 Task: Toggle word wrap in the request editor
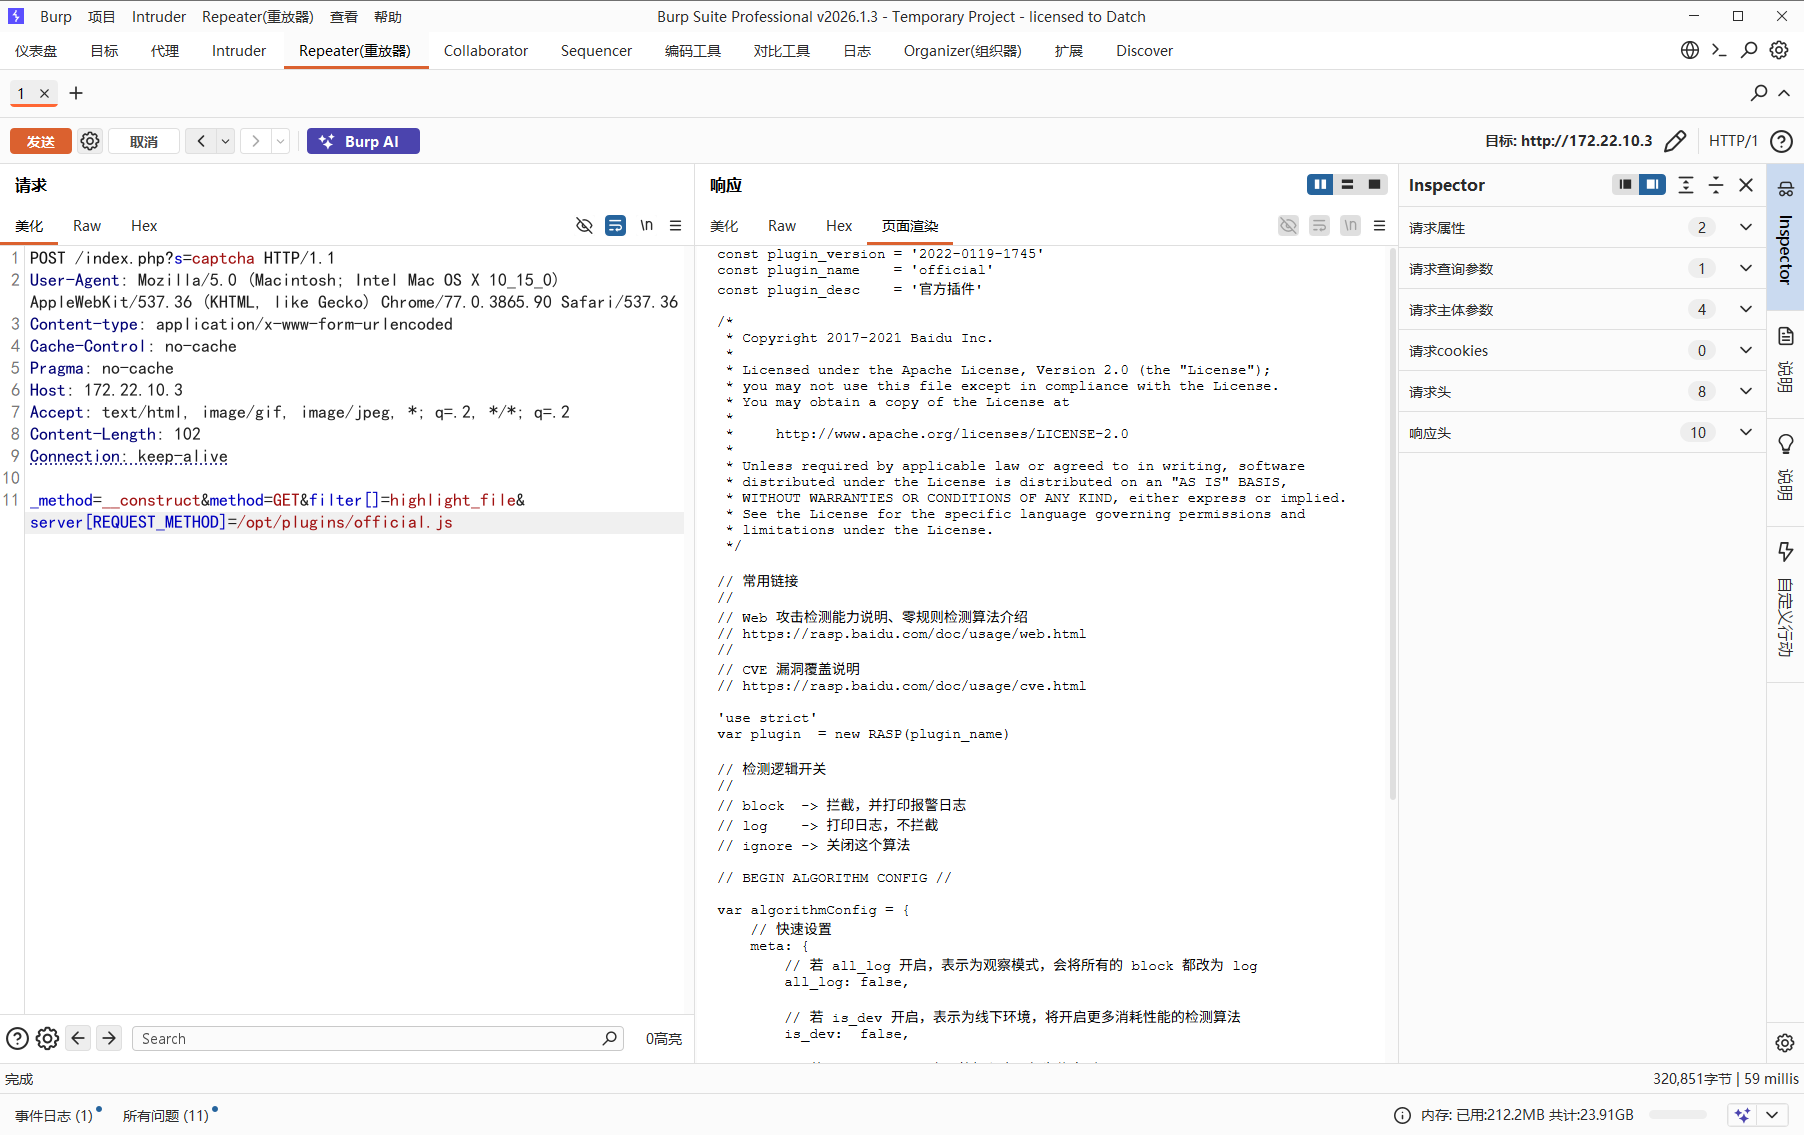[616, 226]
